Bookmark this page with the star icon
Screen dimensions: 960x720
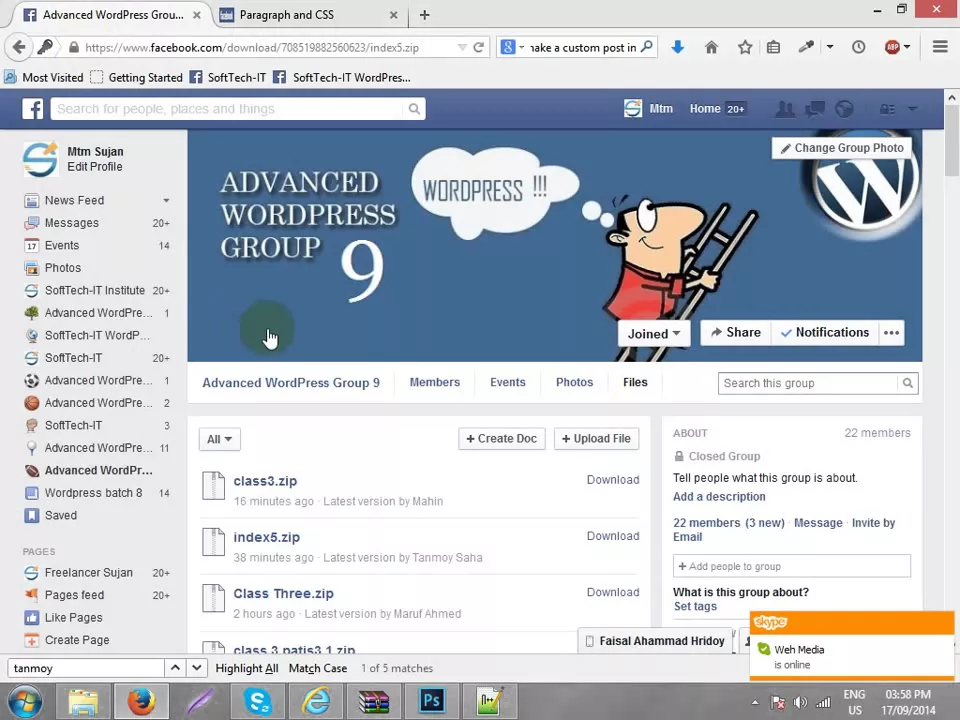[x=744, y=47]
